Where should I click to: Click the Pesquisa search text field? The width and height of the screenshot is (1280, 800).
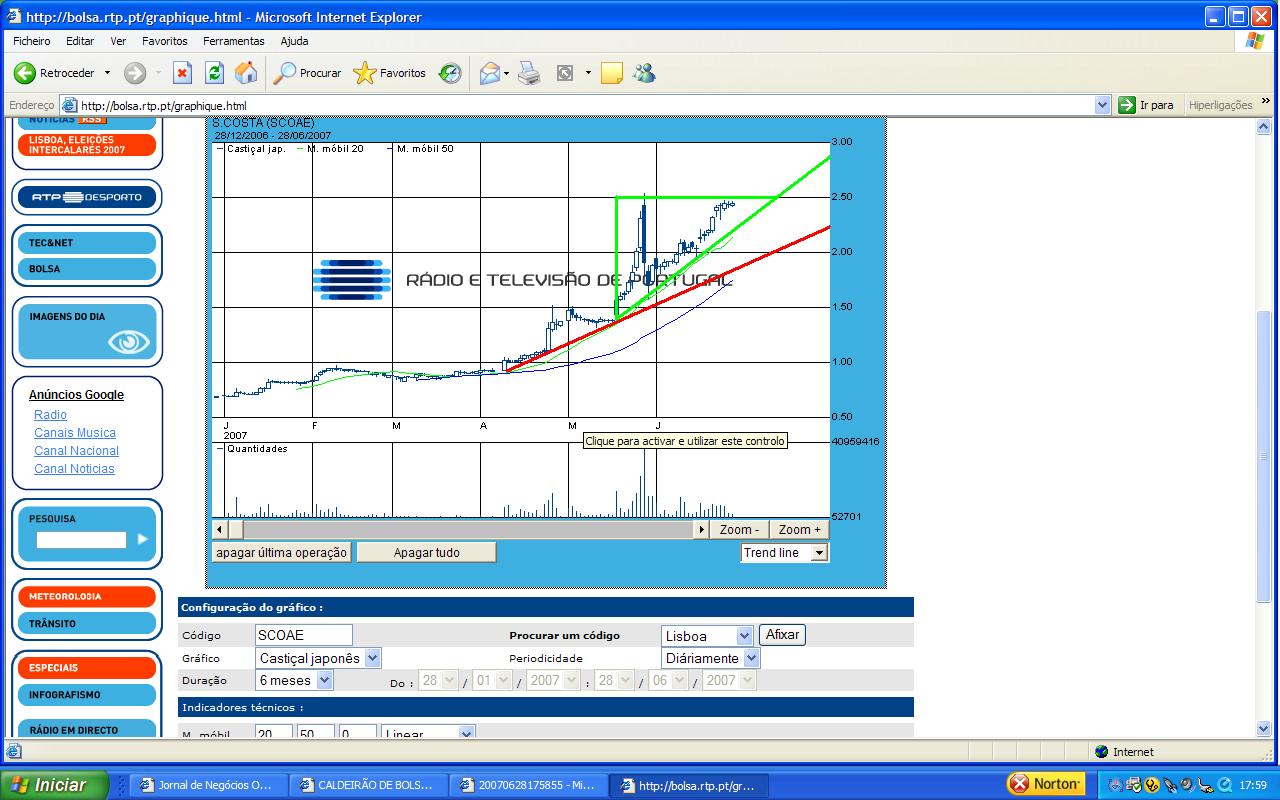coord(82,539)
